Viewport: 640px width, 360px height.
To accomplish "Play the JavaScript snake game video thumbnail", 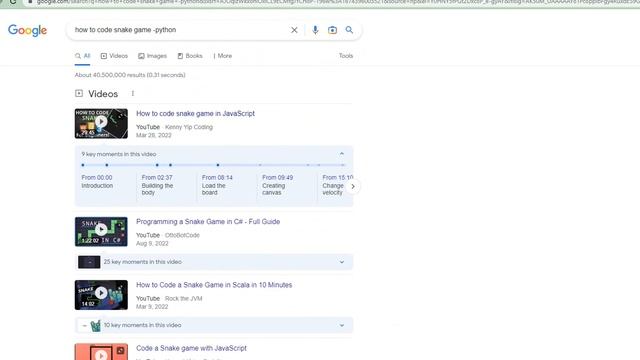I will (101, 123).
